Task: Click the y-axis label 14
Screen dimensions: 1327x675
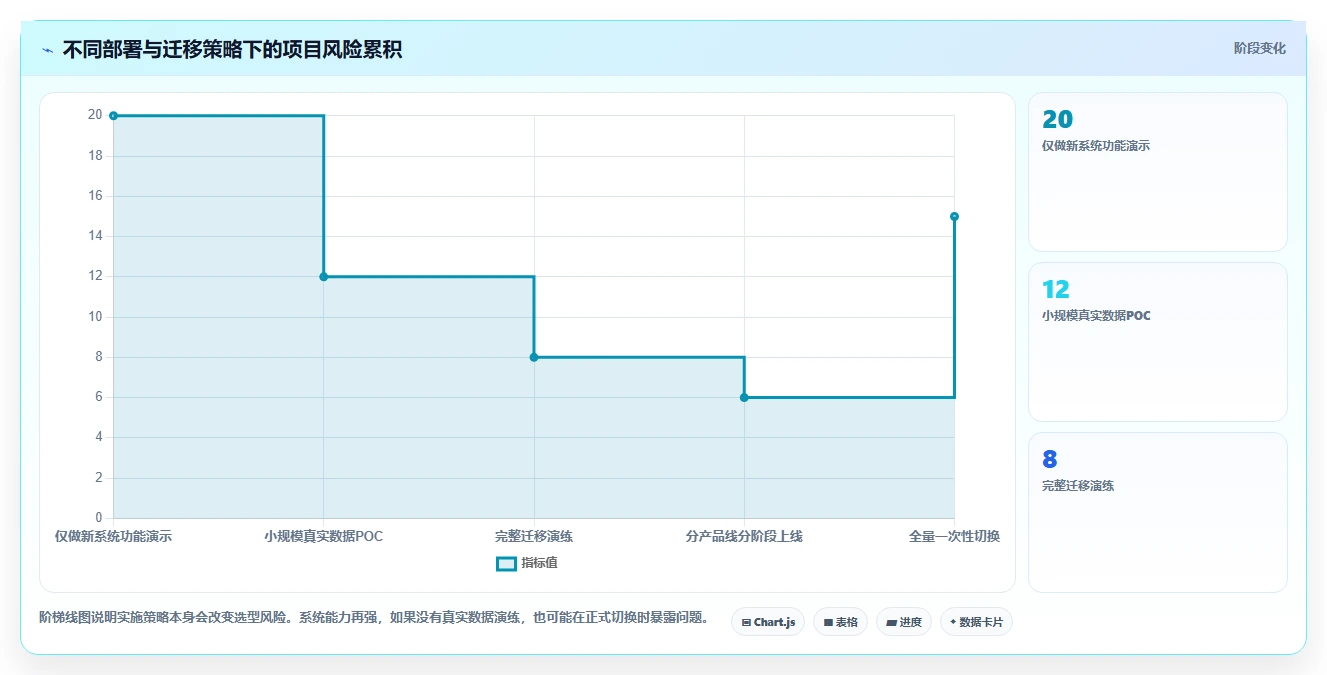Action: click(x=95, y=236)
